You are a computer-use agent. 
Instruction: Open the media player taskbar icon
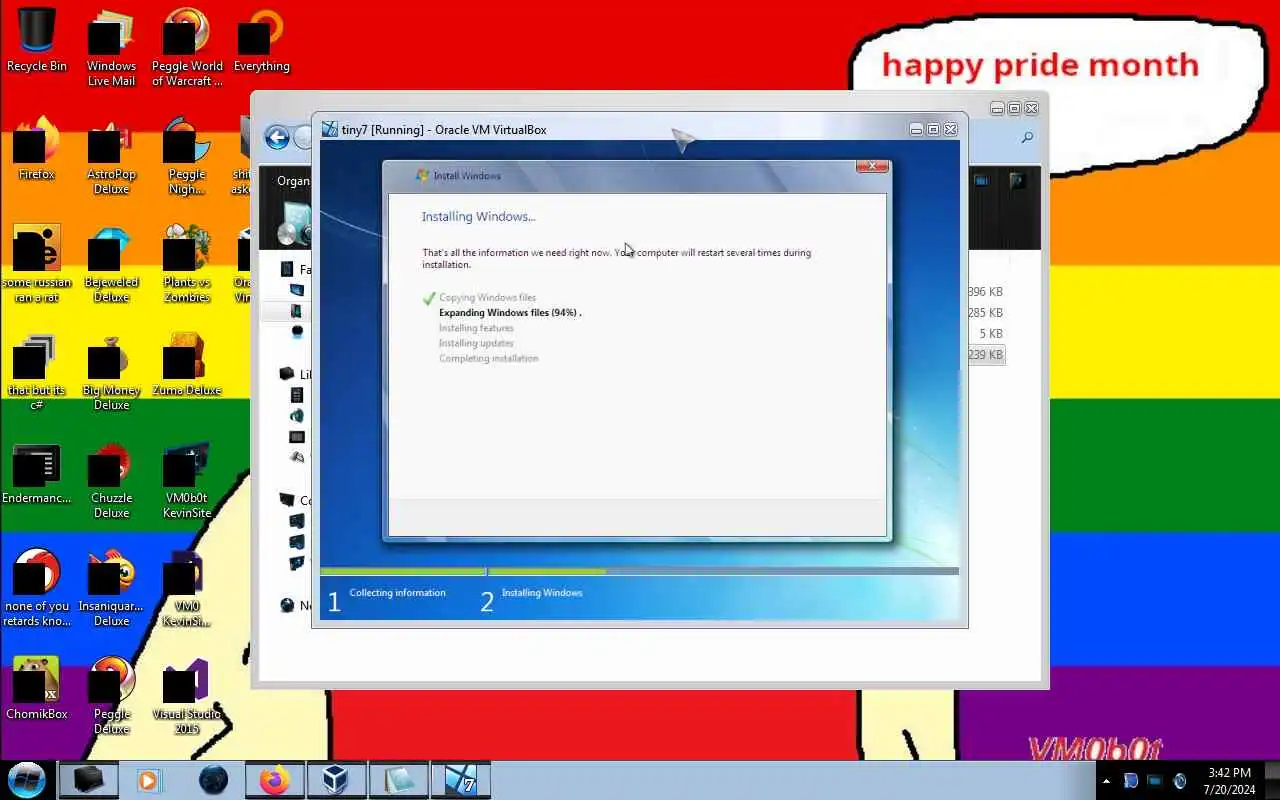pyautogui.click(x=149, y=780)
